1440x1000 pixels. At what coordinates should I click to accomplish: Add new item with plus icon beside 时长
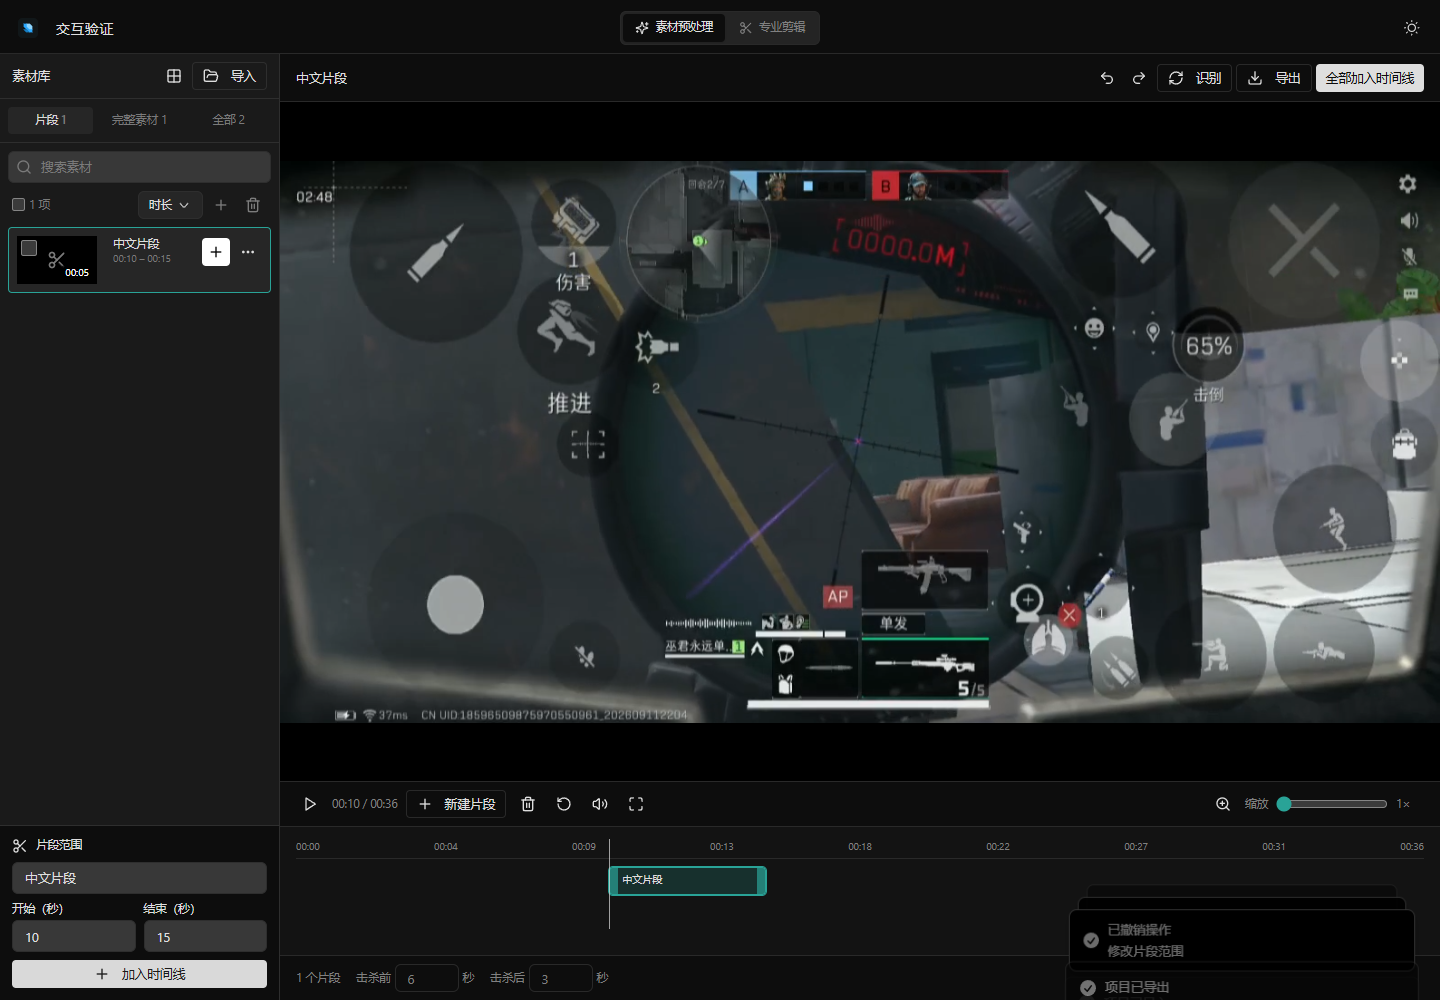(221, 205)
